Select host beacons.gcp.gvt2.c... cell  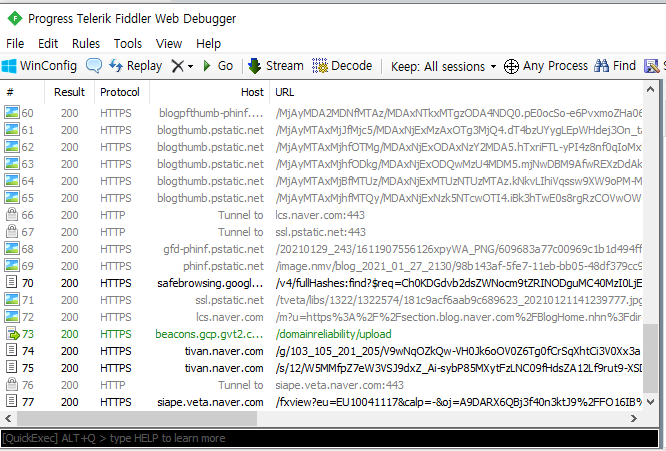[209, 334]
